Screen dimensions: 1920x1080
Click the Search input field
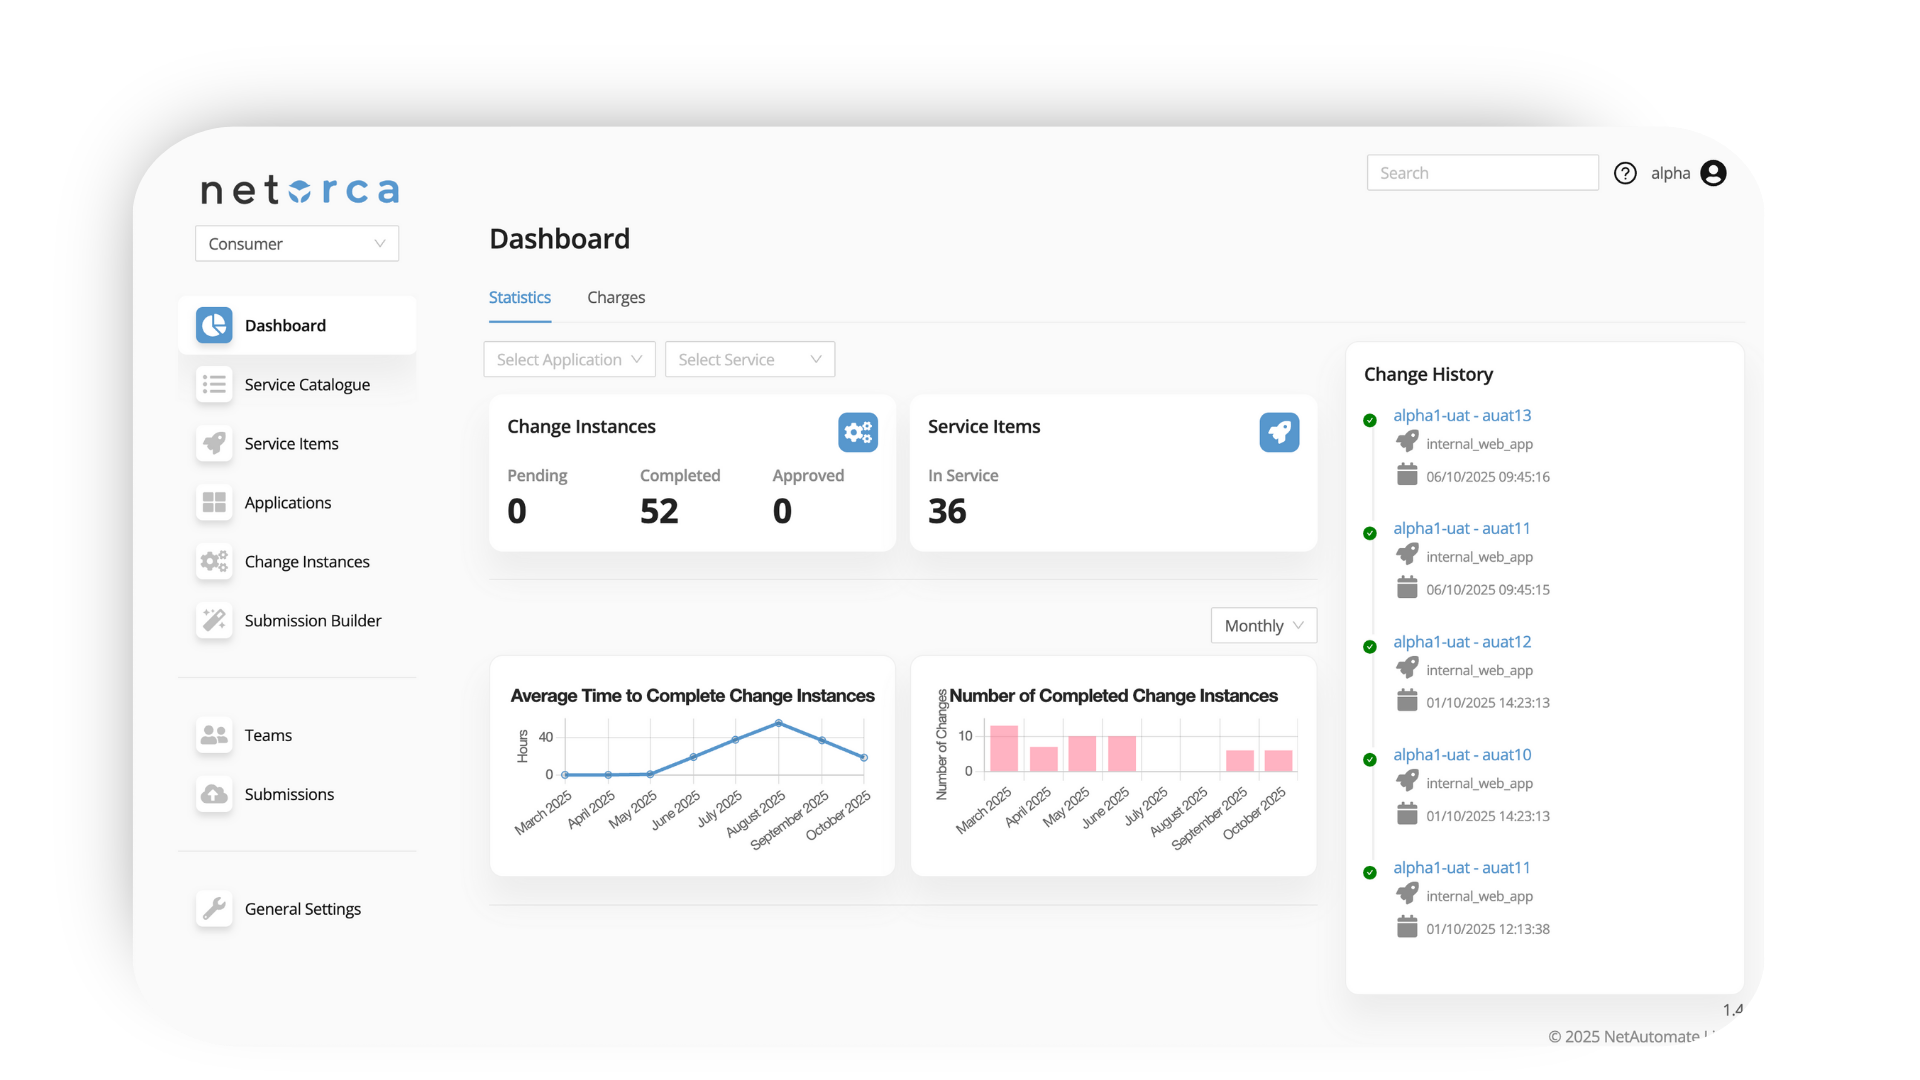pos(1481,173)
